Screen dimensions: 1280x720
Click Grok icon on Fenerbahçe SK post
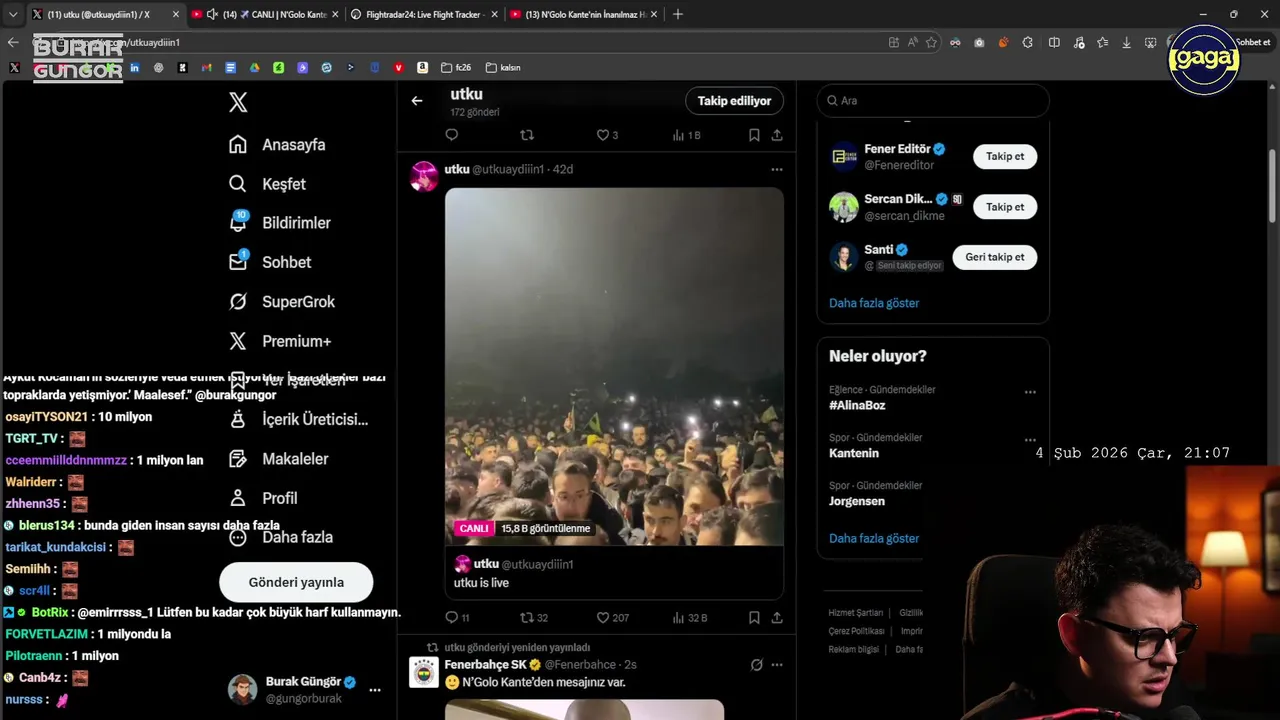[x=757, y=665]
